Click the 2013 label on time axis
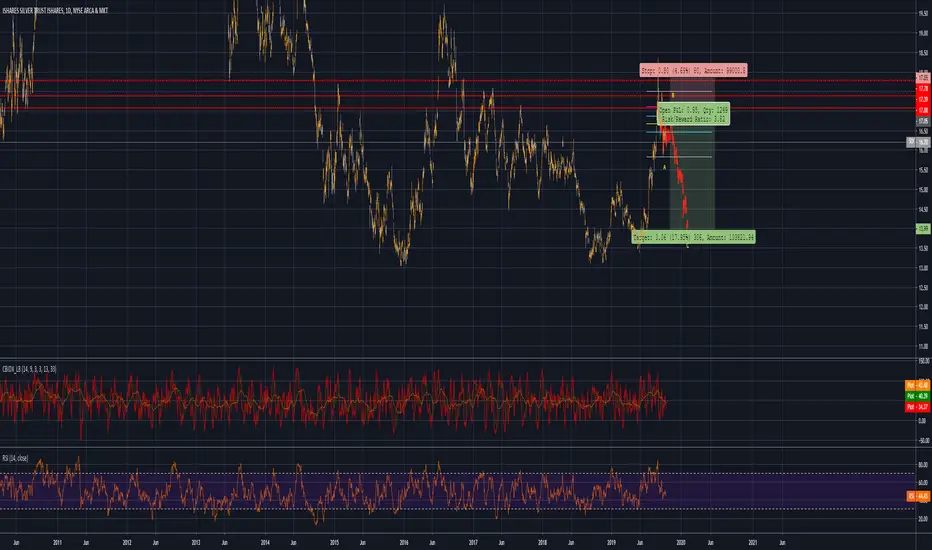Screen dimensions: 932x550 pyautogui.click(x=196, y=542)
